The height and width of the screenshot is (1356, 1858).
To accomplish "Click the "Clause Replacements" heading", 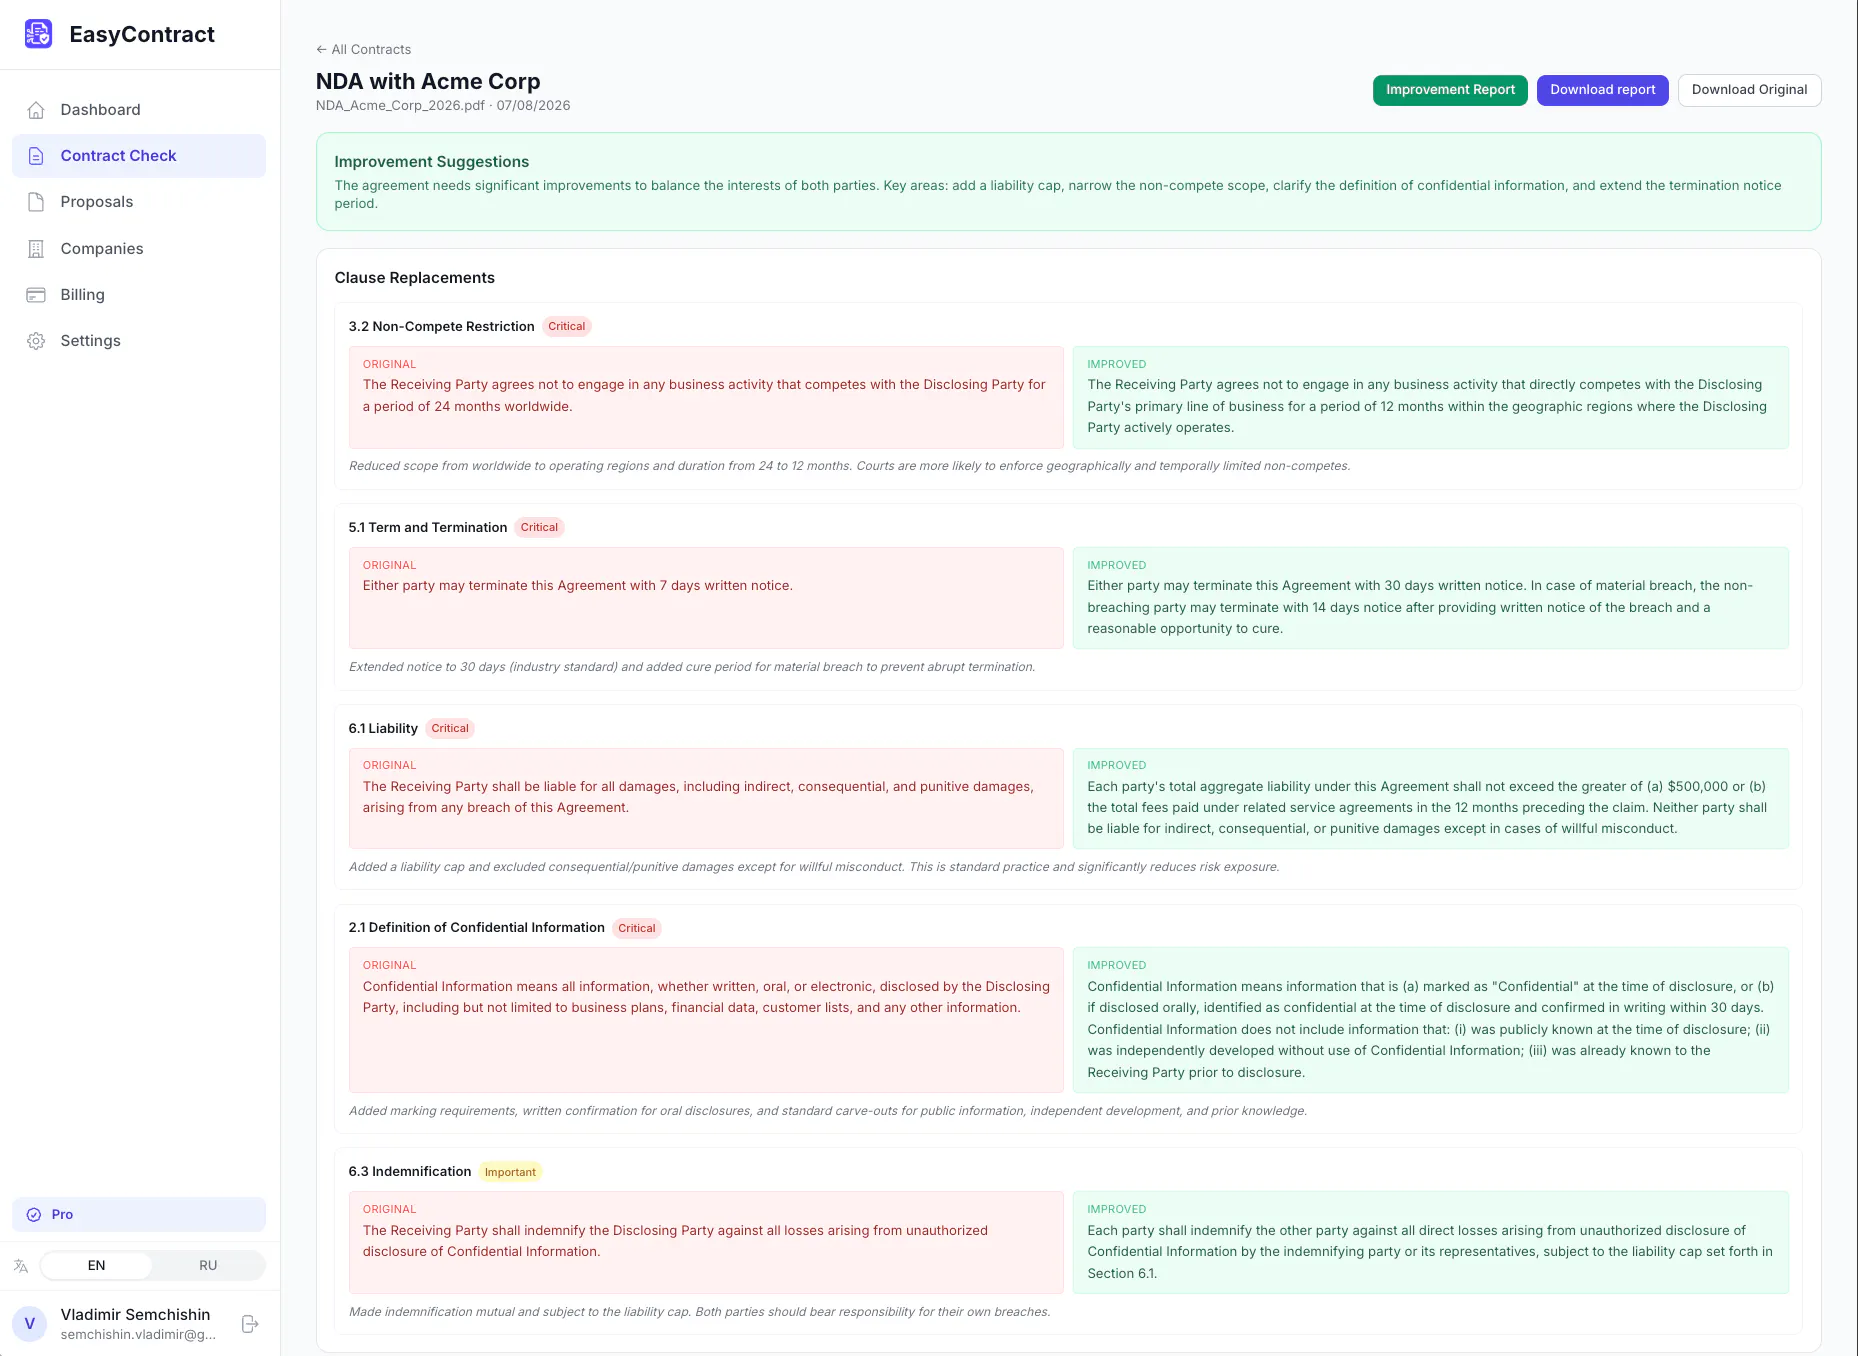I will point(415,278).
